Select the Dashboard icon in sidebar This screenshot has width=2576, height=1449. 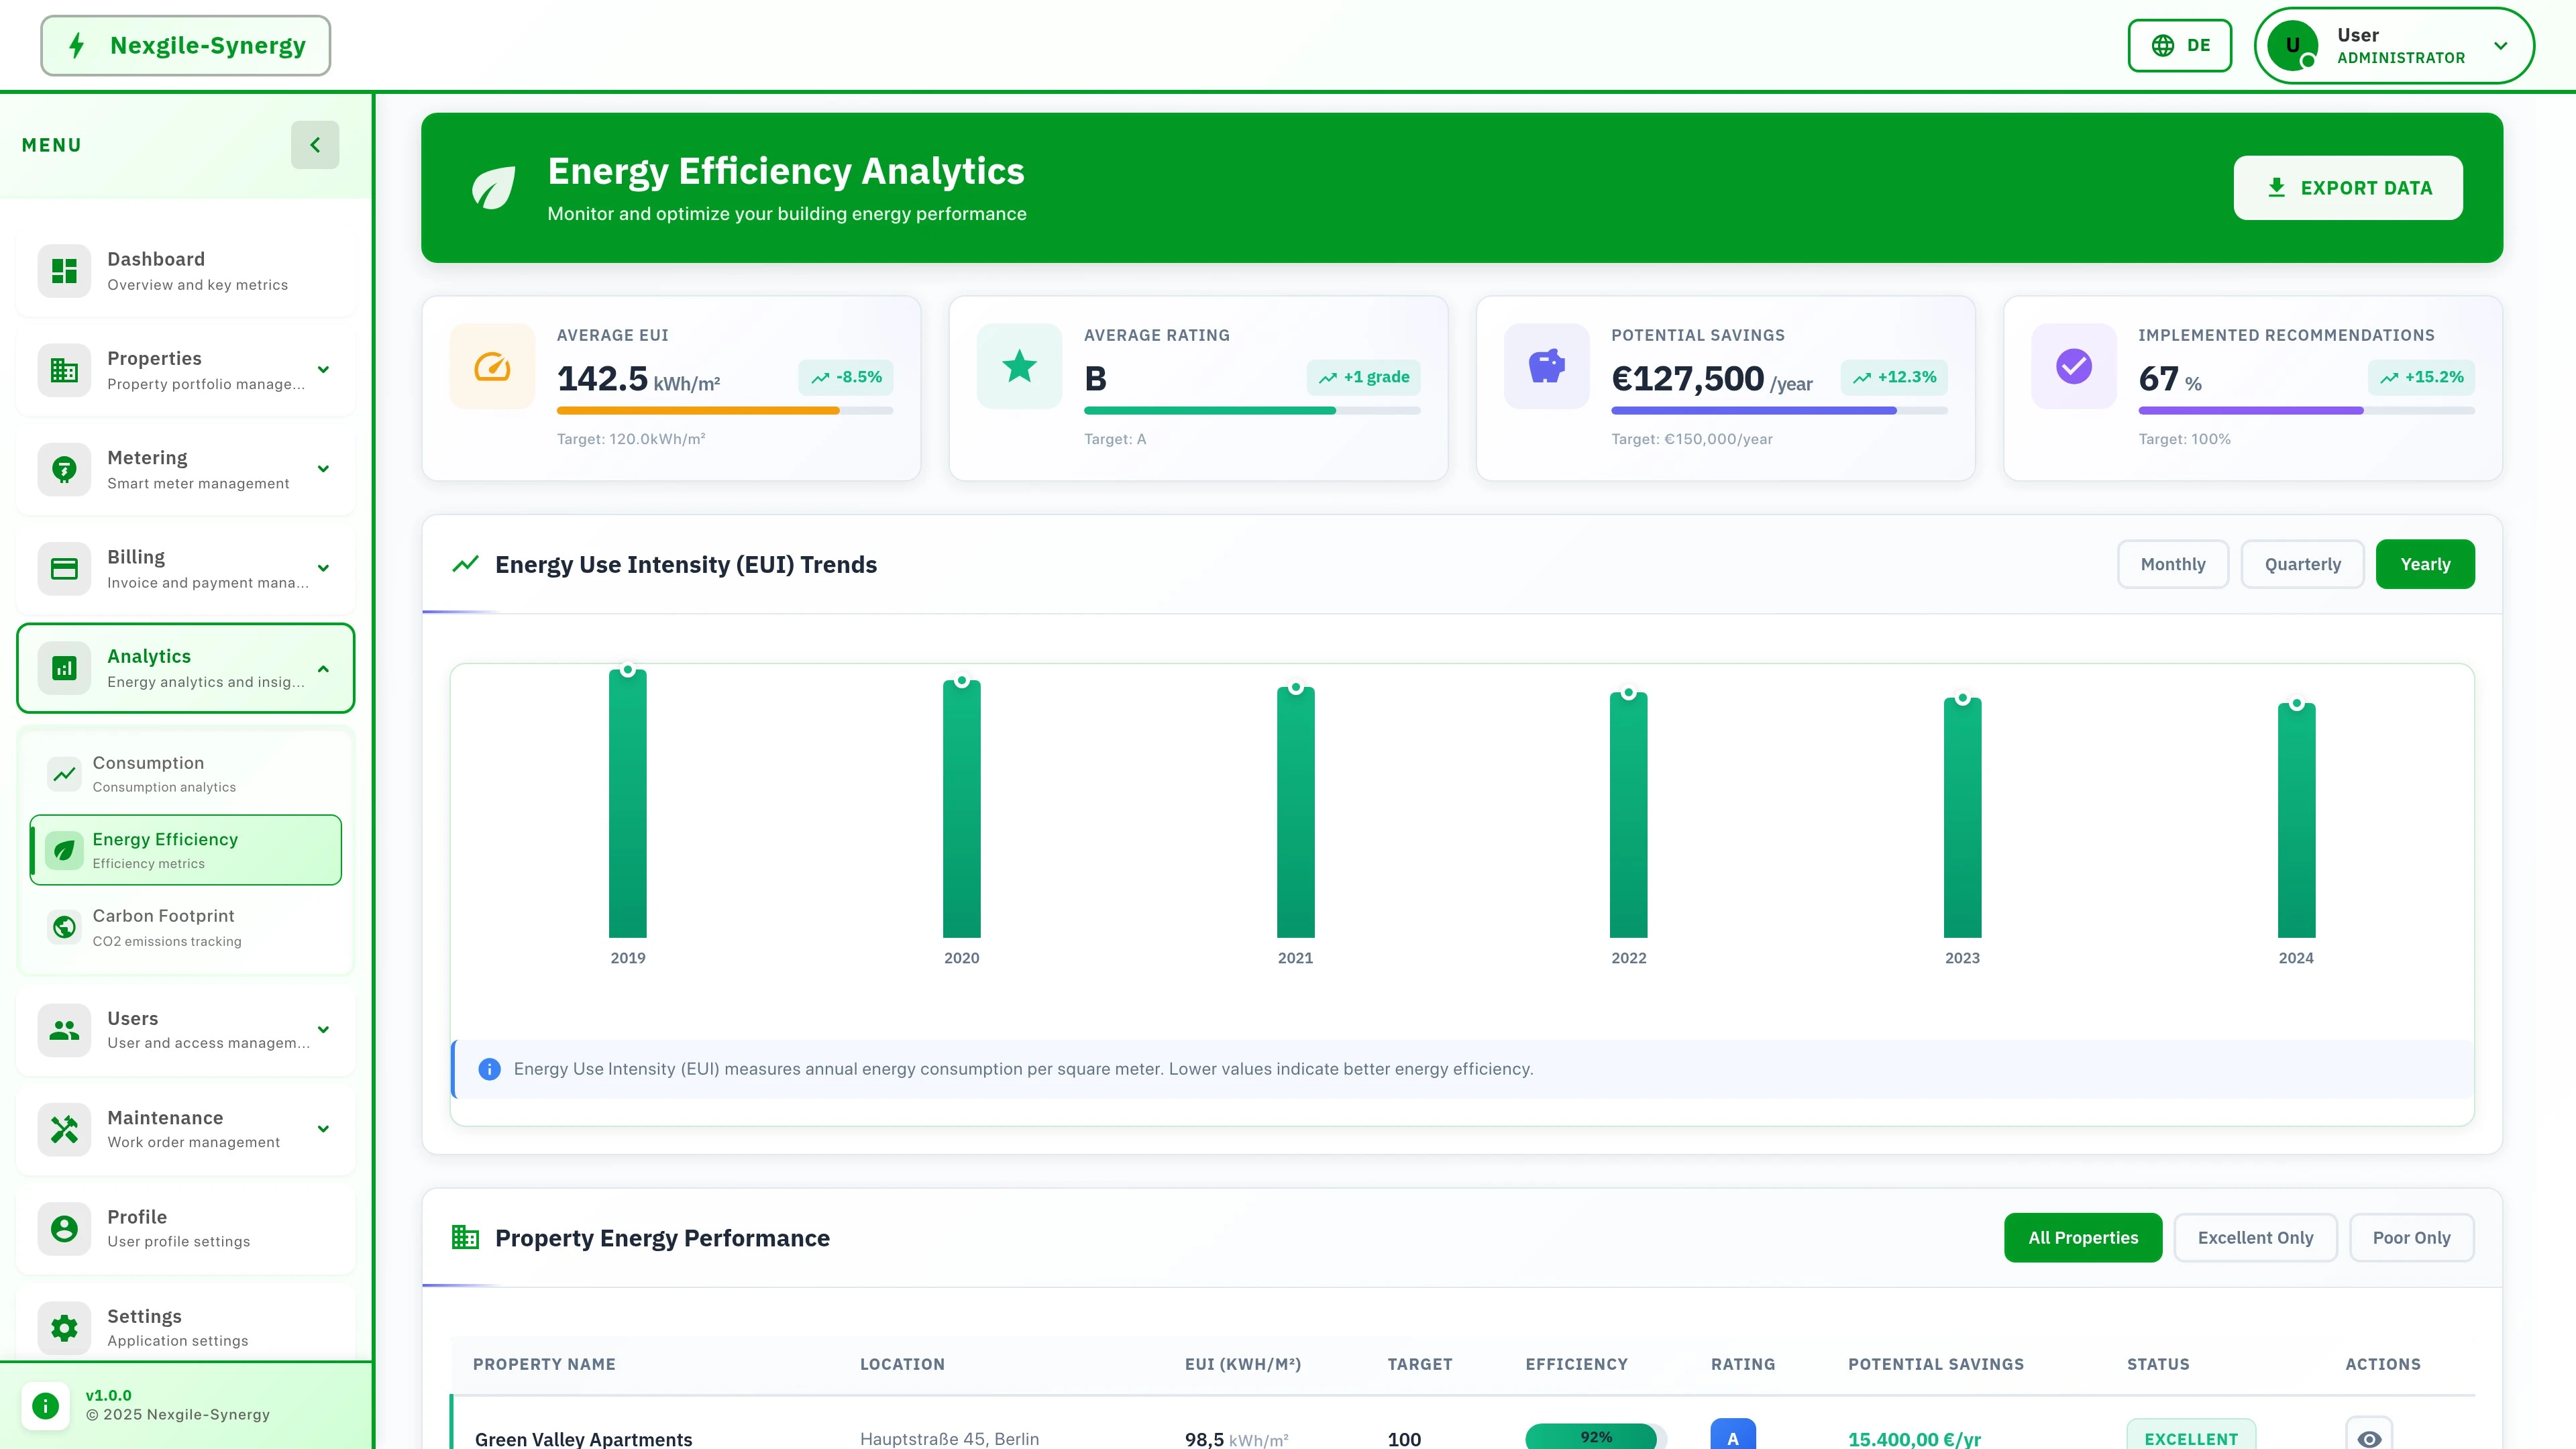click(64, 270)
